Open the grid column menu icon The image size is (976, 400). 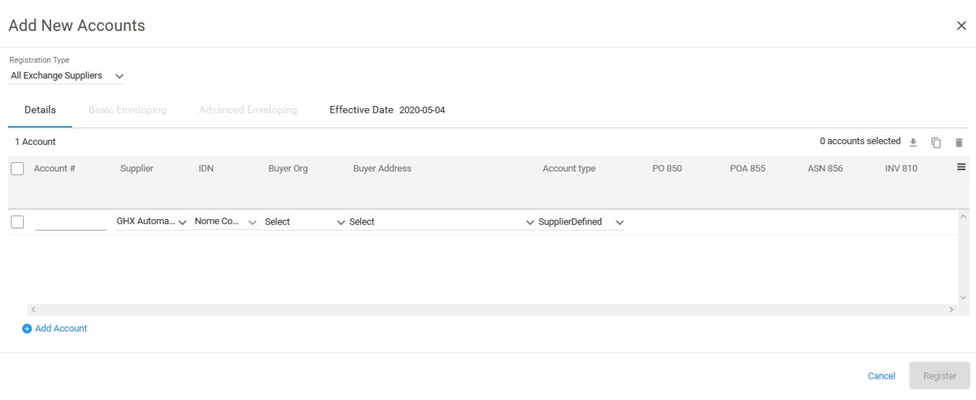[961, 167]
